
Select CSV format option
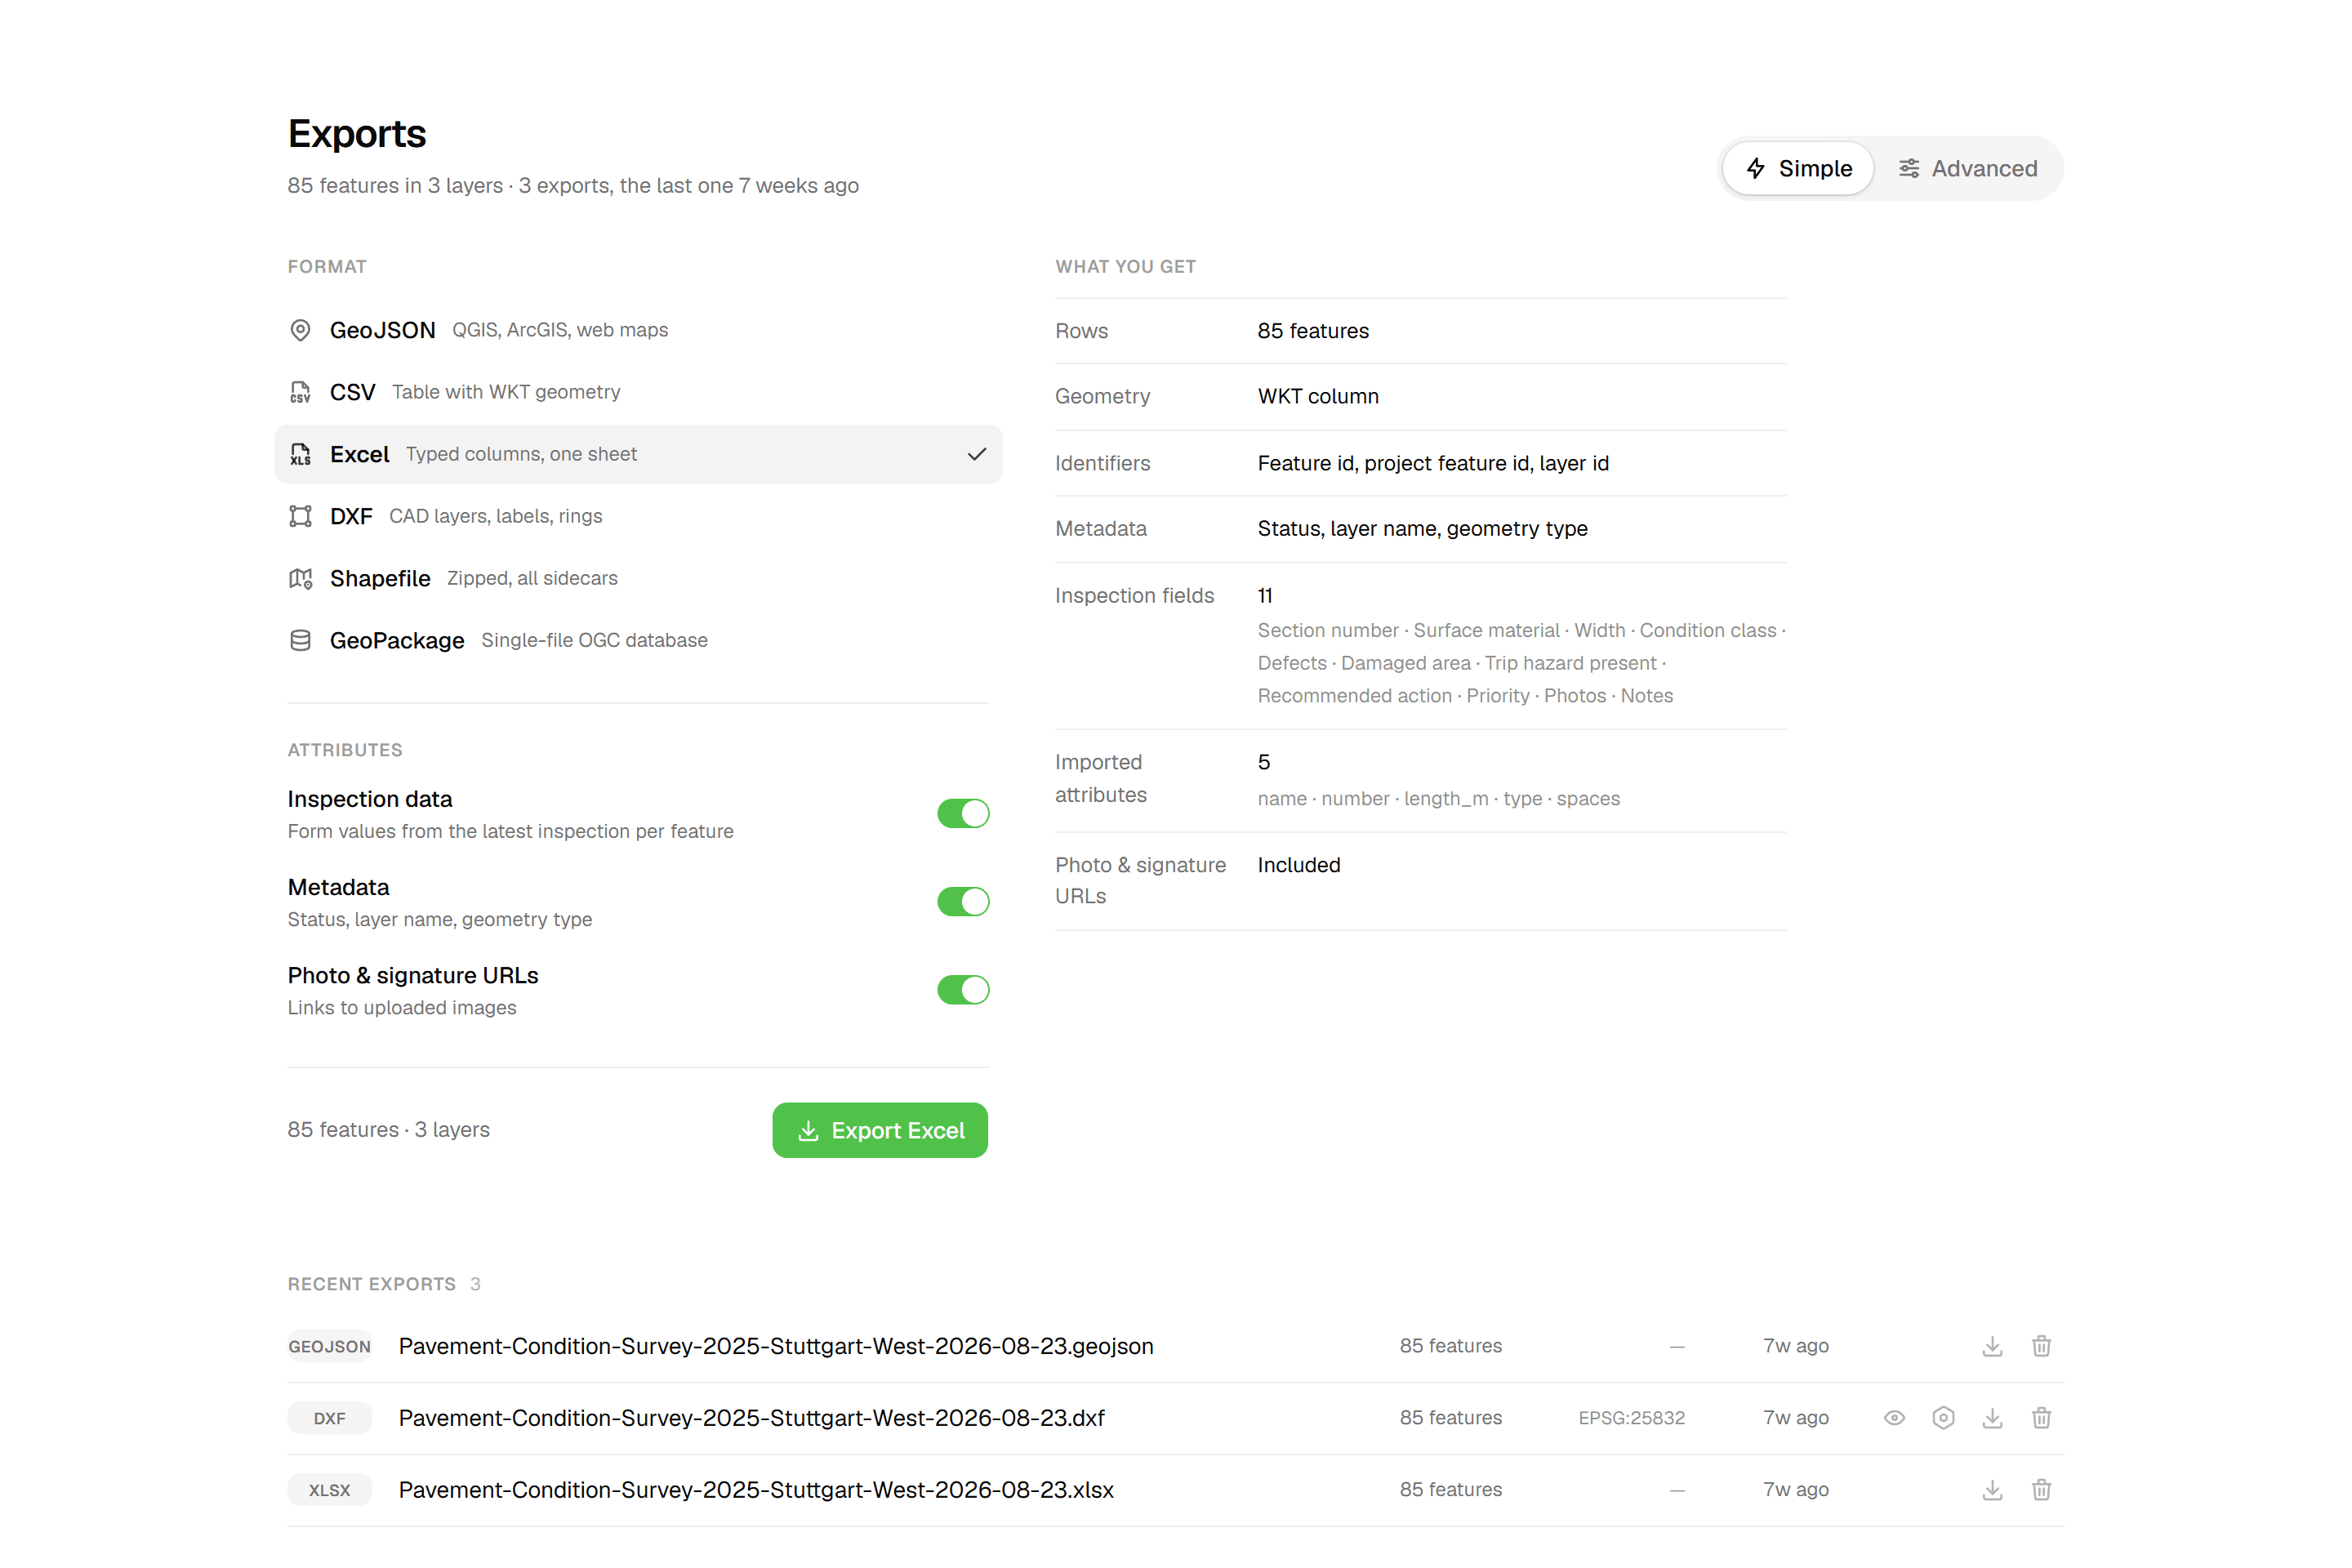click(x=638, y=392)
